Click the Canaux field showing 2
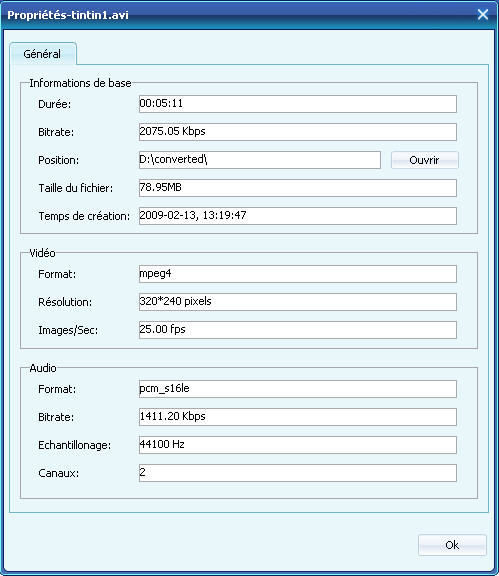 (298, 473)
